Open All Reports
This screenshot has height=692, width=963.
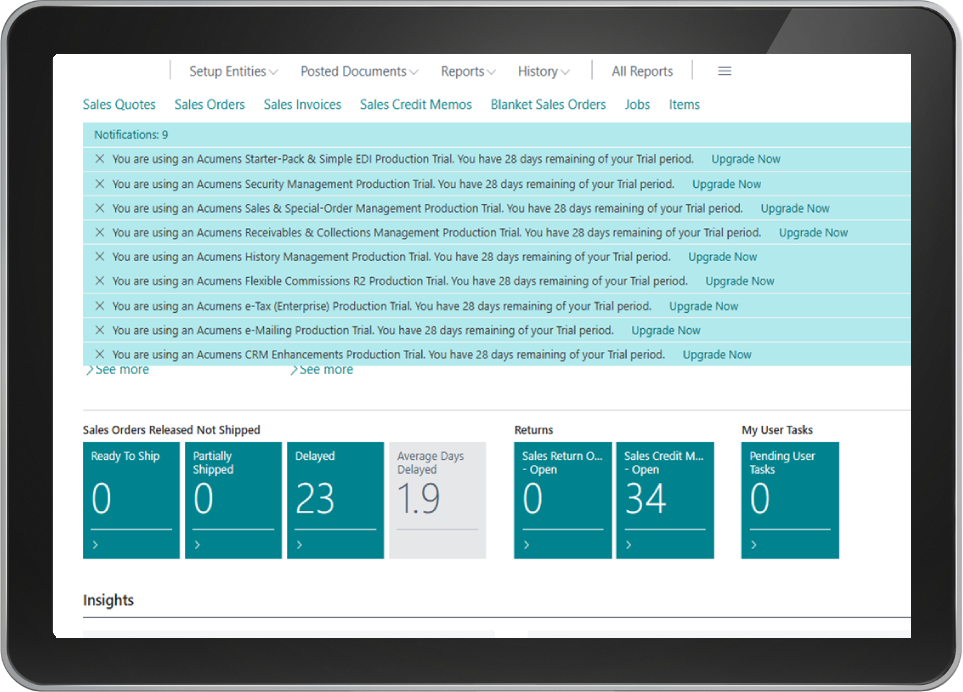pos(642,71)
